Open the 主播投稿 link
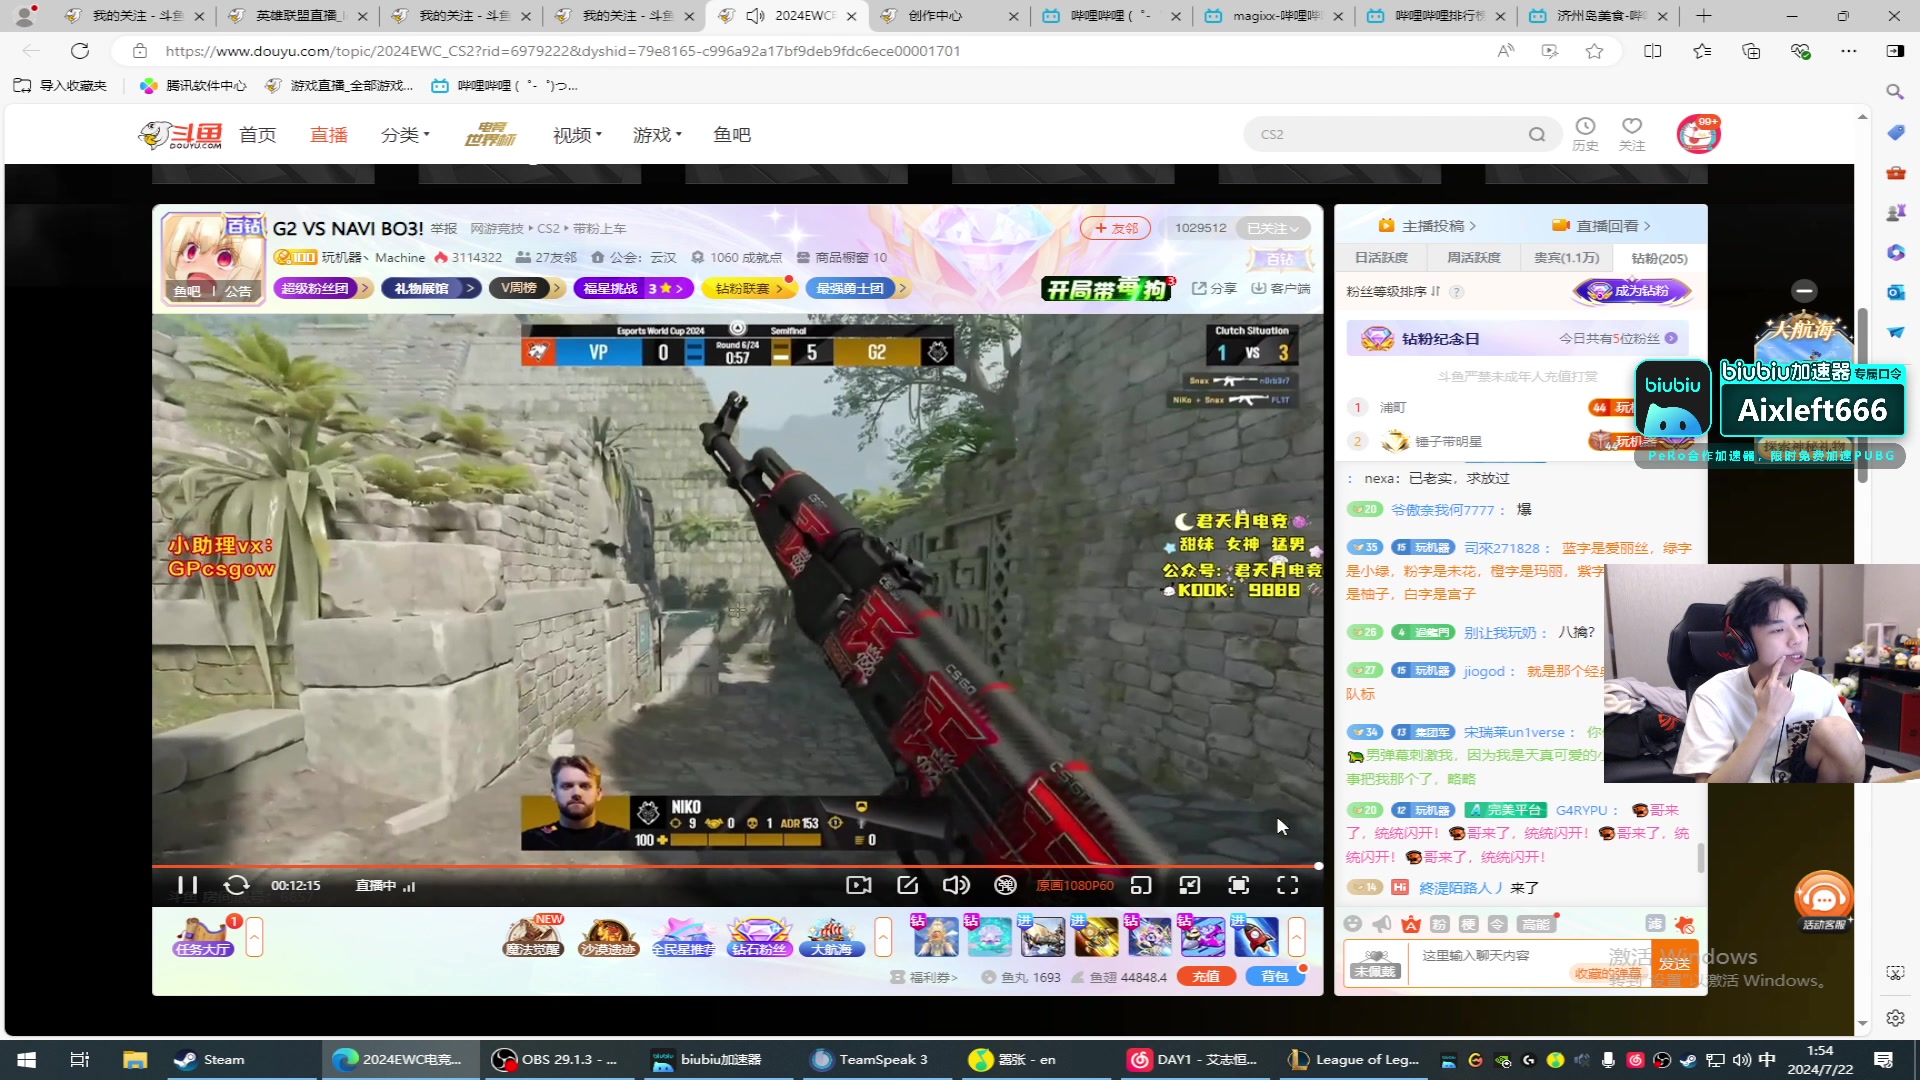The width and height of the screenshot is (1920, 1080). [1428, 226]
